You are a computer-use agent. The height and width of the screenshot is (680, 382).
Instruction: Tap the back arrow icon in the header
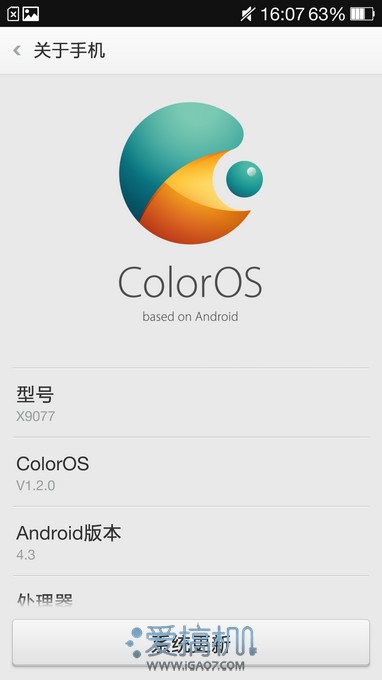click(17, 51)
